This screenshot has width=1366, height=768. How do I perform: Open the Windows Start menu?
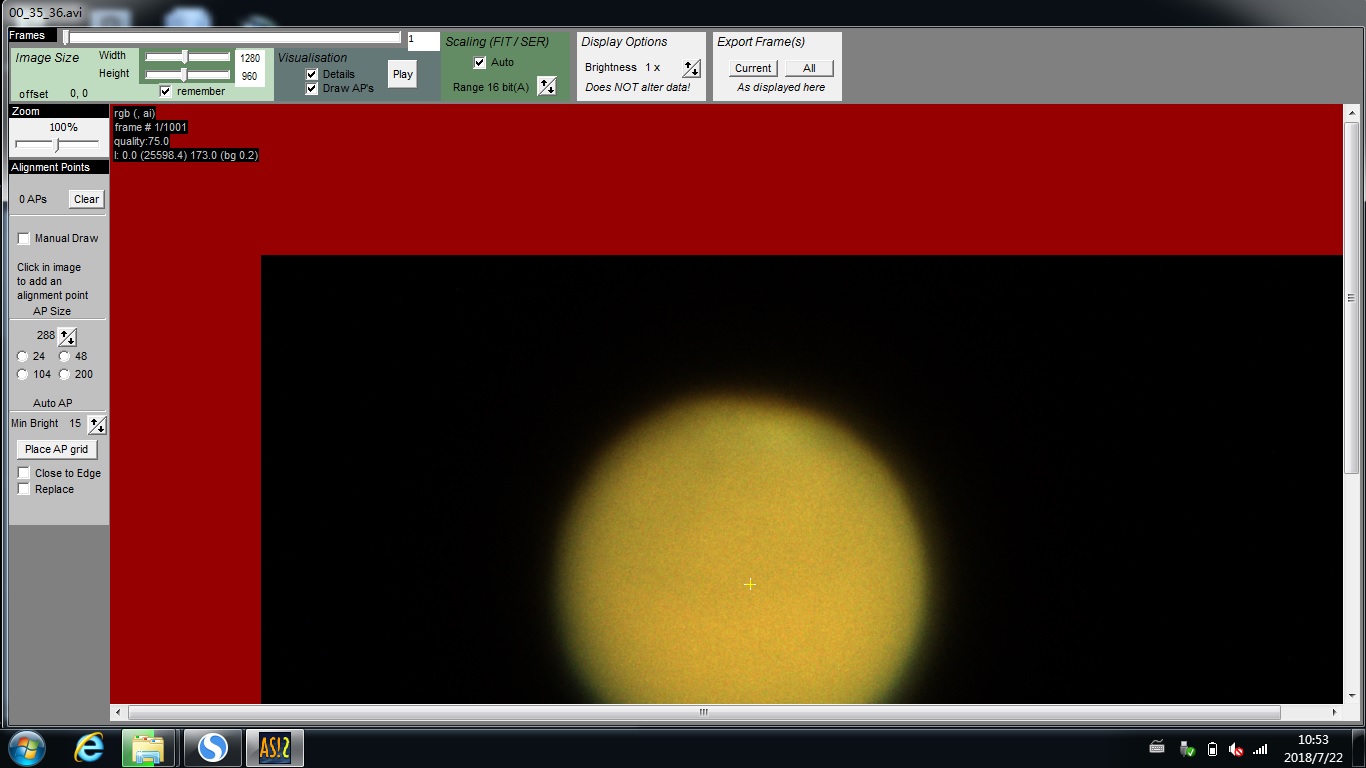click(27, 747)
